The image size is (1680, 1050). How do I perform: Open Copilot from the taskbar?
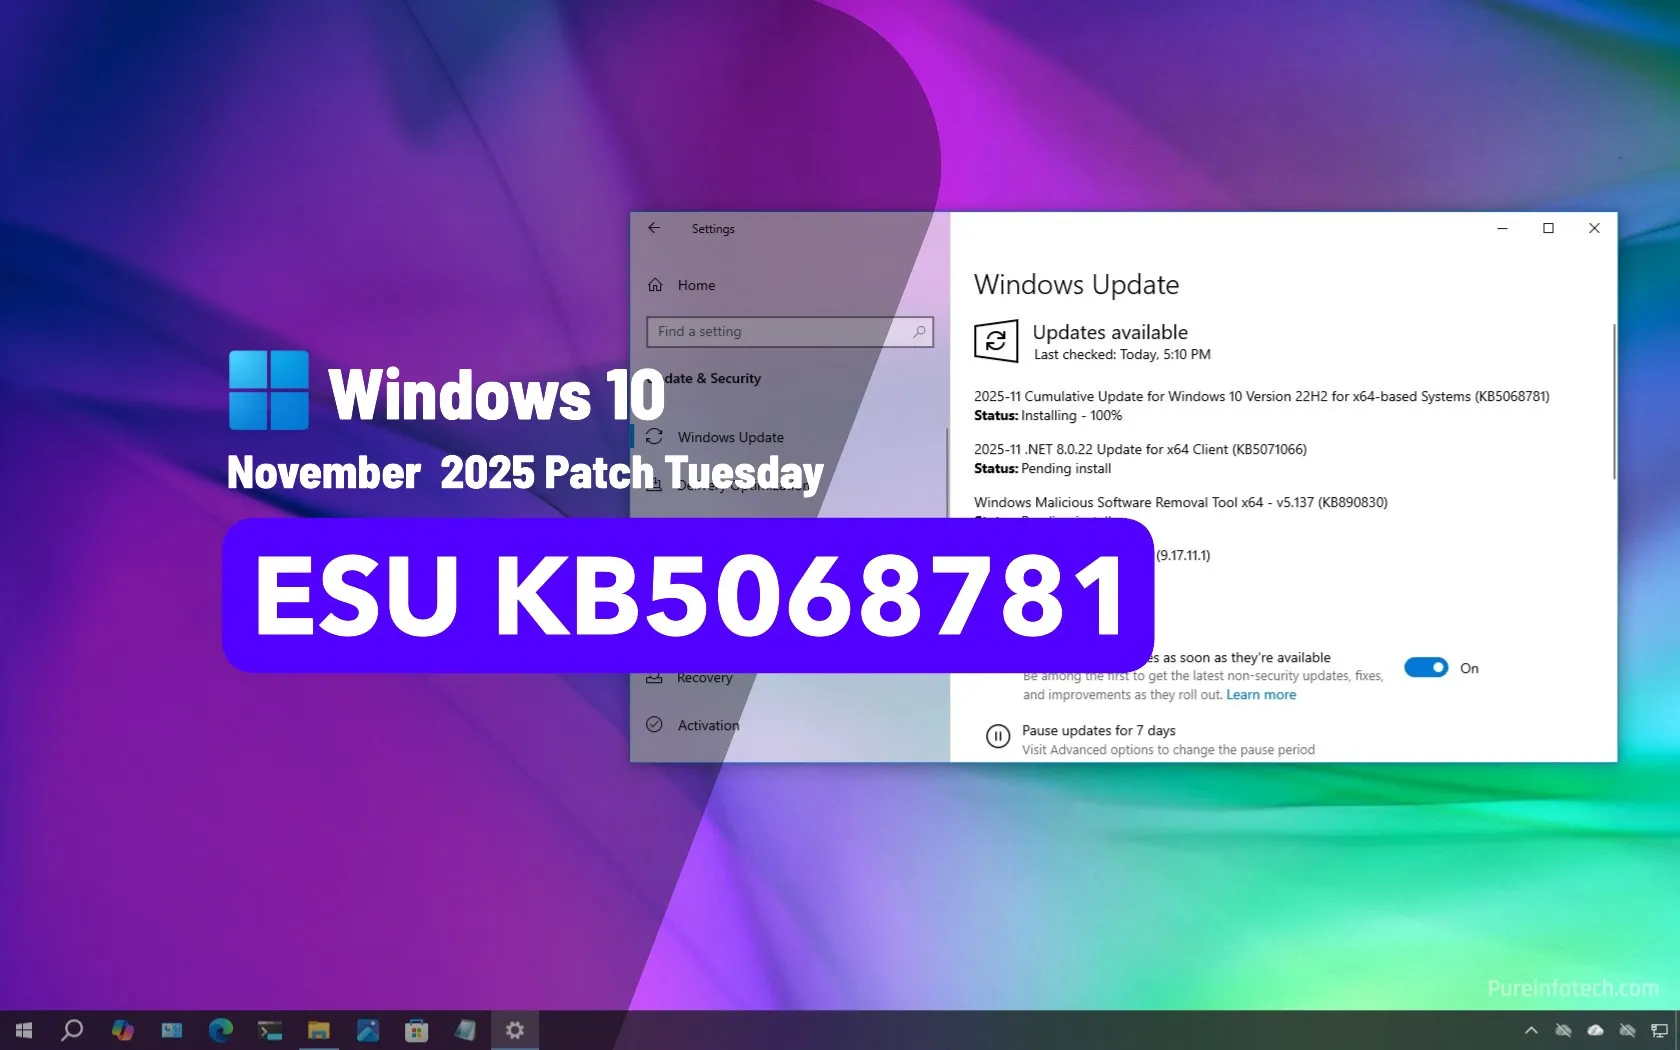122,1030
